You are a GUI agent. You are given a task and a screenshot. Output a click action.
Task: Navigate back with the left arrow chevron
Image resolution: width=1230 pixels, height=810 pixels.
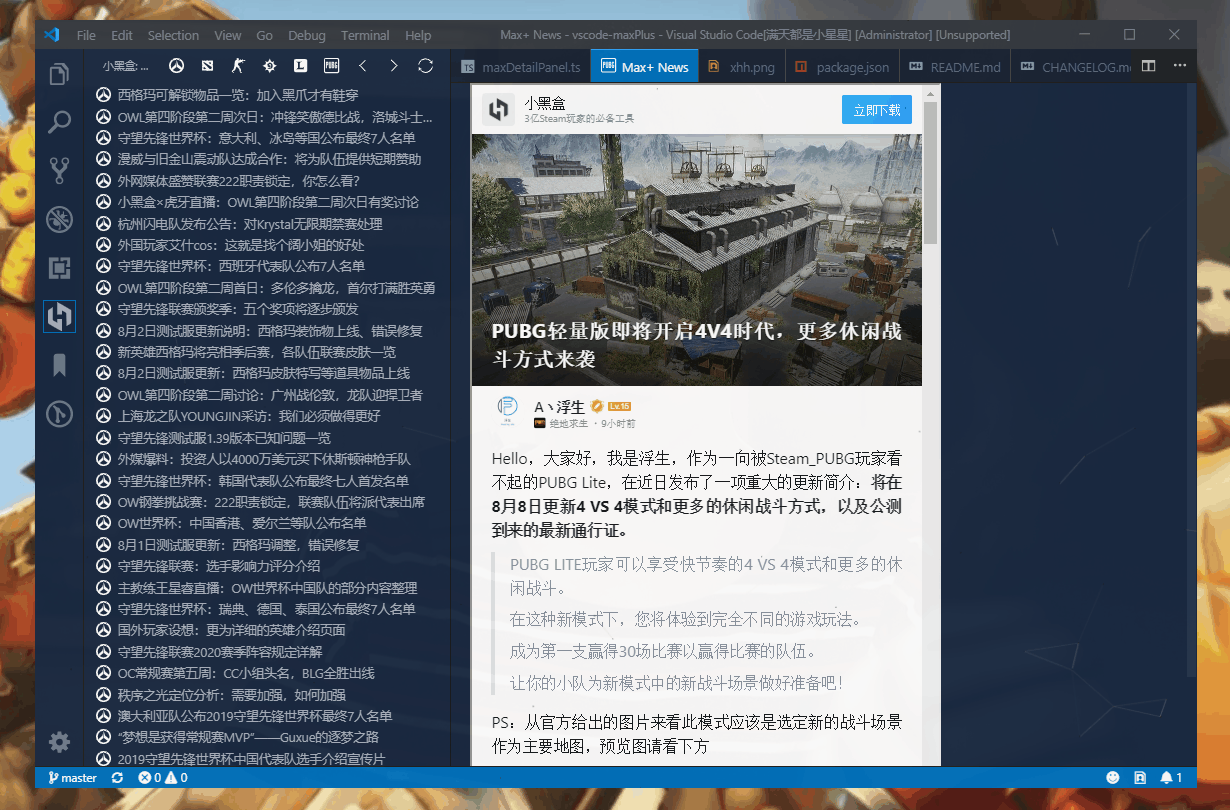tap(365, 66)
